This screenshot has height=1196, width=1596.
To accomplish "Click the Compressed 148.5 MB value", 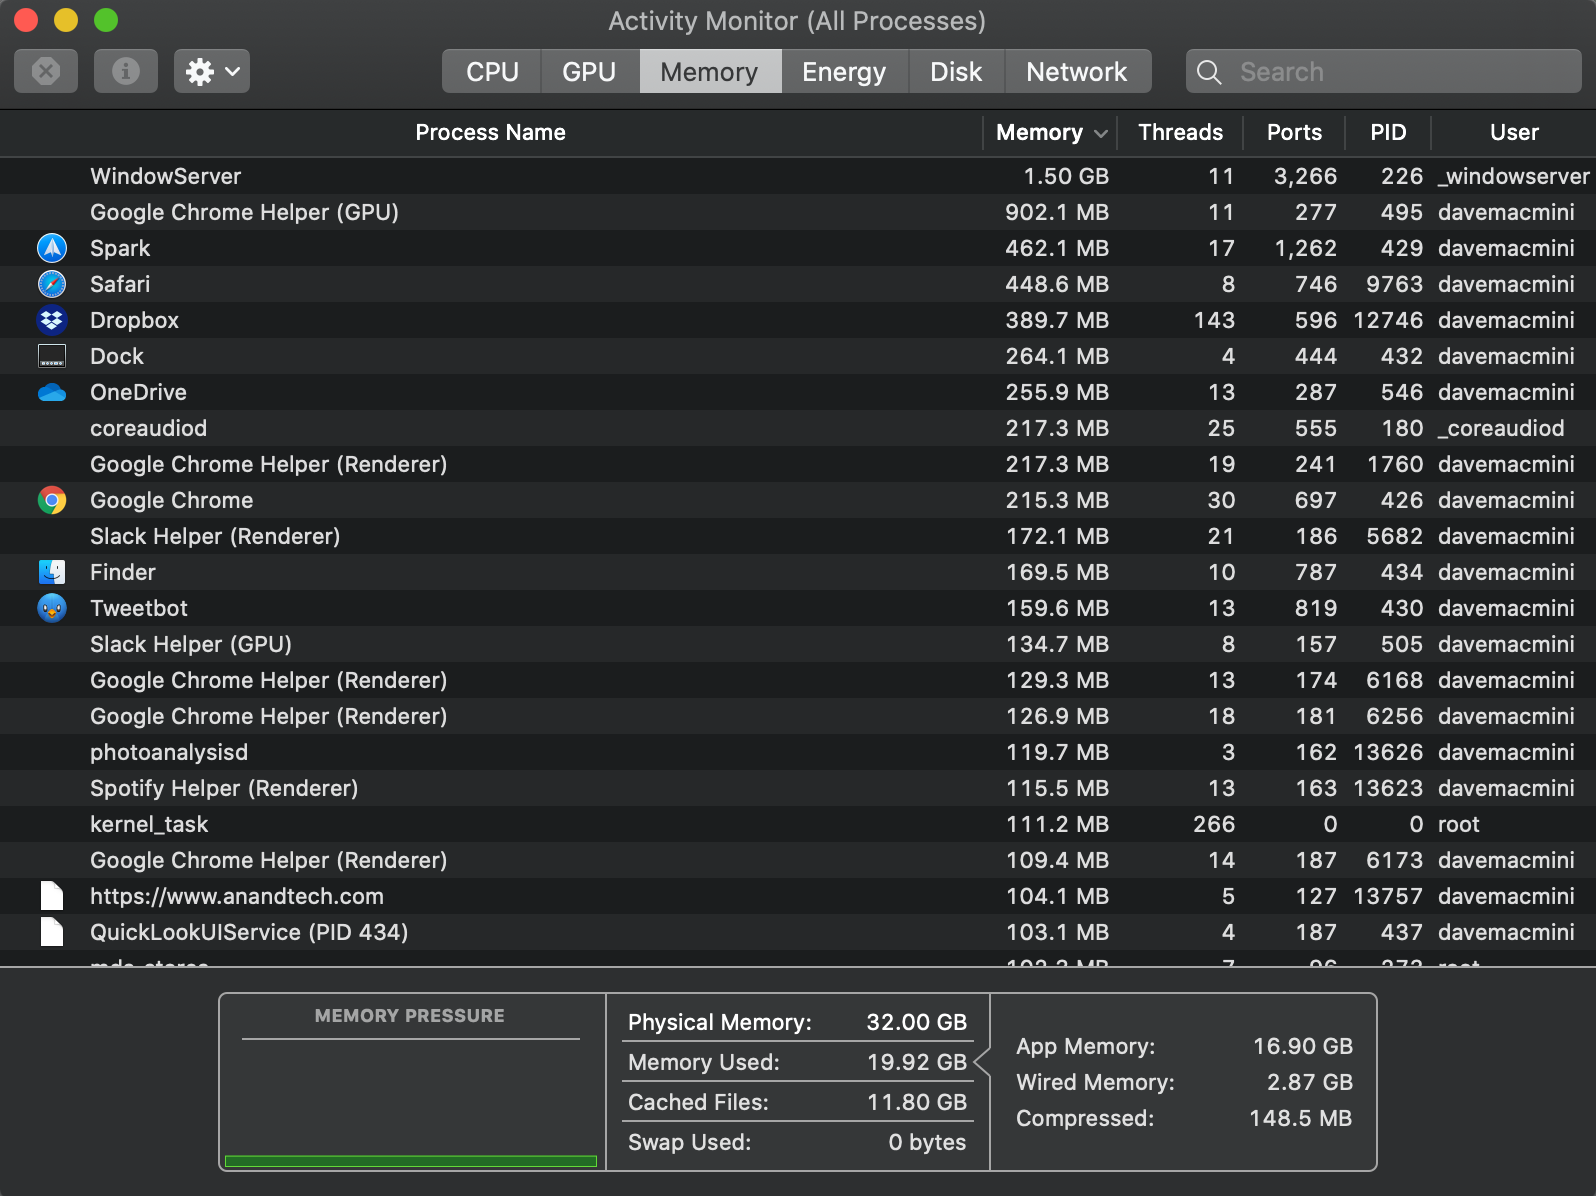I will pyautogui.click(x=1300, y=1118).
